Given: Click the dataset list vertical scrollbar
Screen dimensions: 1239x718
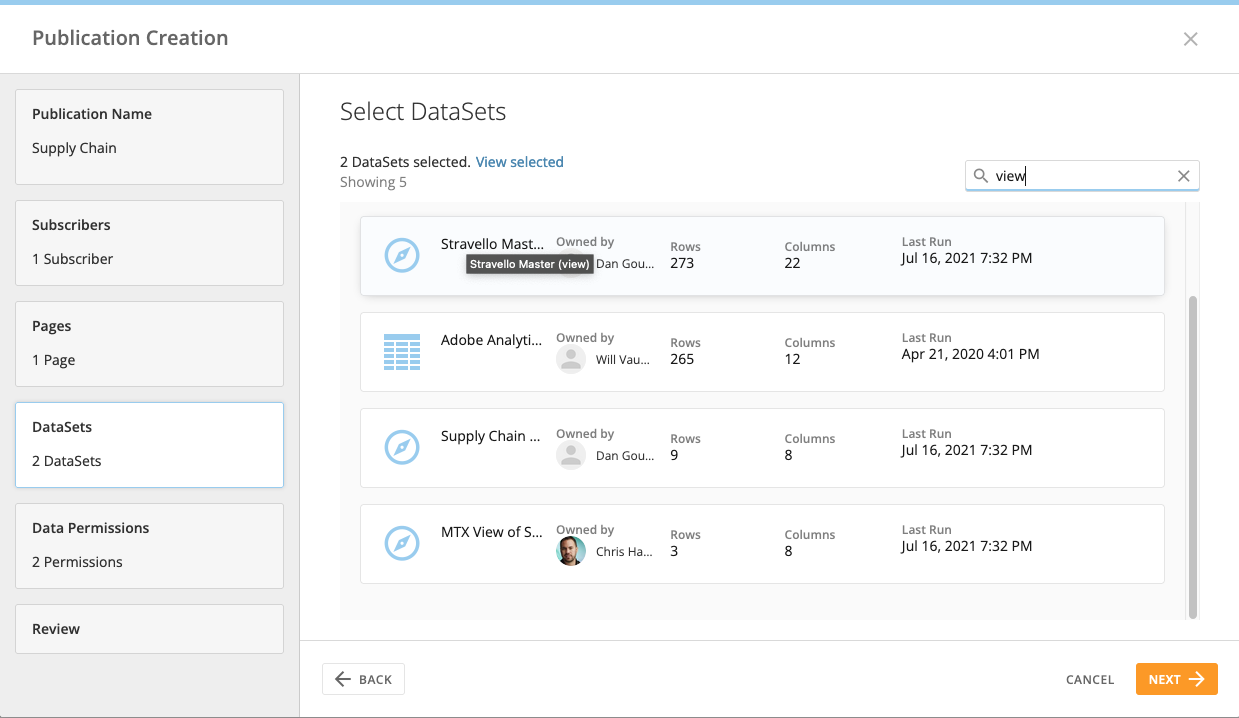Looking at the screenshot, I should coord(1191,455).
